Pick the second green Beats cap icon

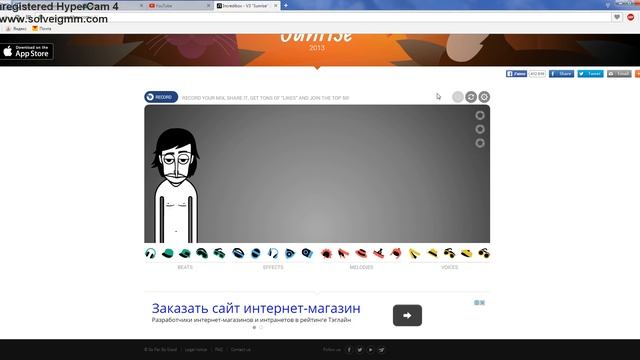click(x=167, y=253)
